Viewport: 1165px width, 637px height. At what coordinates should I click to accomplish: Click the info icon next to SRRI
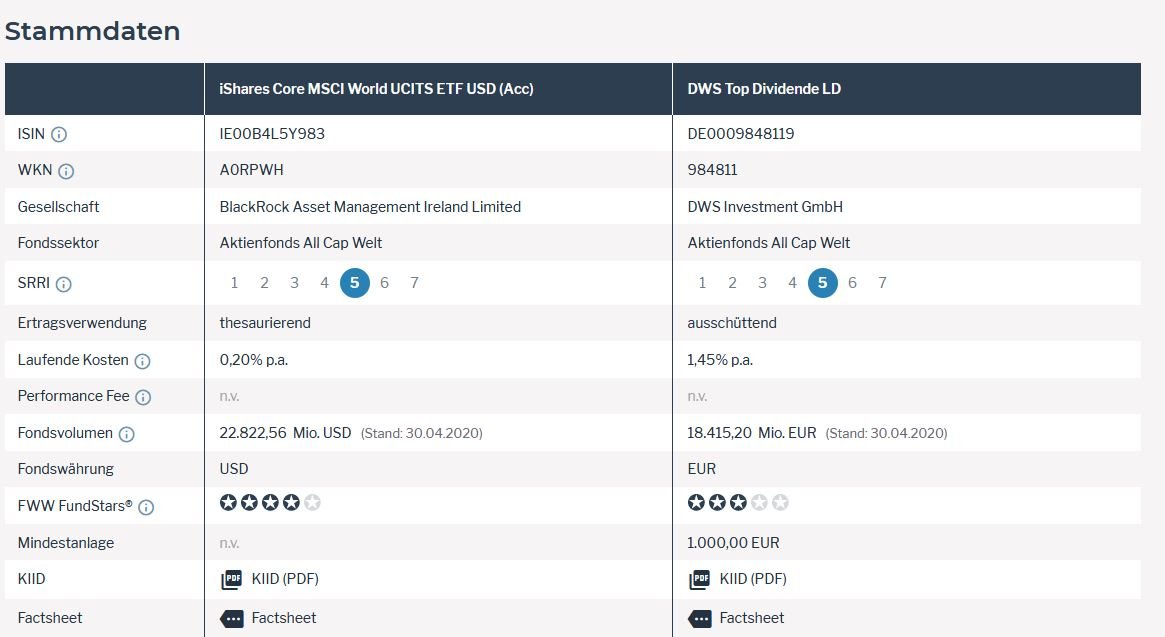coord(64,284)
